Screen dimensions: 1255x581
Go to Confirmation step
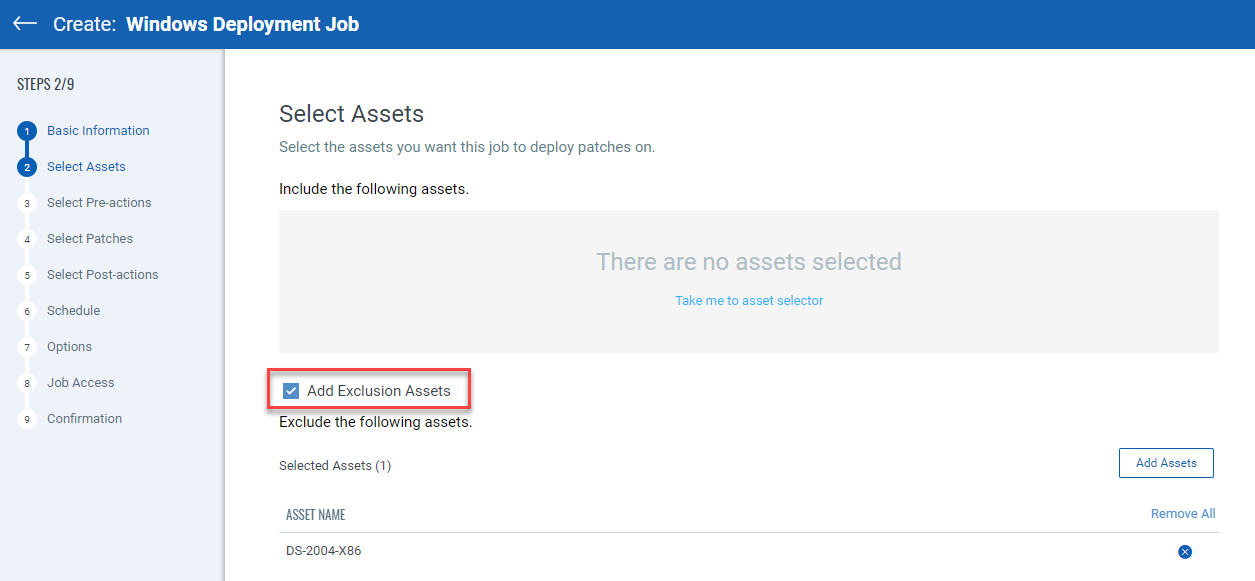tap(85, 419)
